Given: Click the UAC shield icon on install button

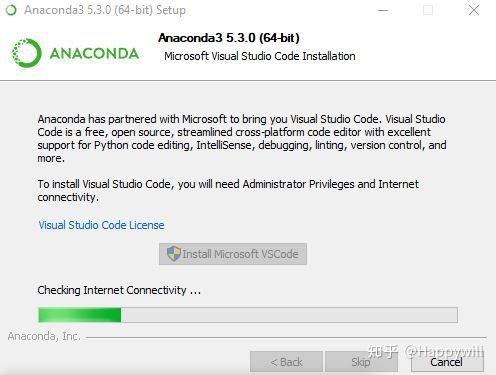Looking at the screenshot, I should point(173,254).
